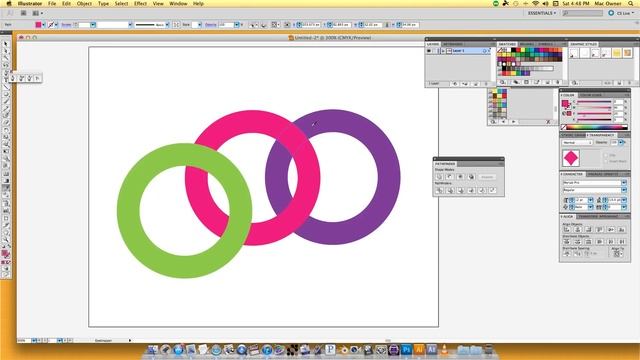
Task: Select the Selection tool
Action: point(6,44)
